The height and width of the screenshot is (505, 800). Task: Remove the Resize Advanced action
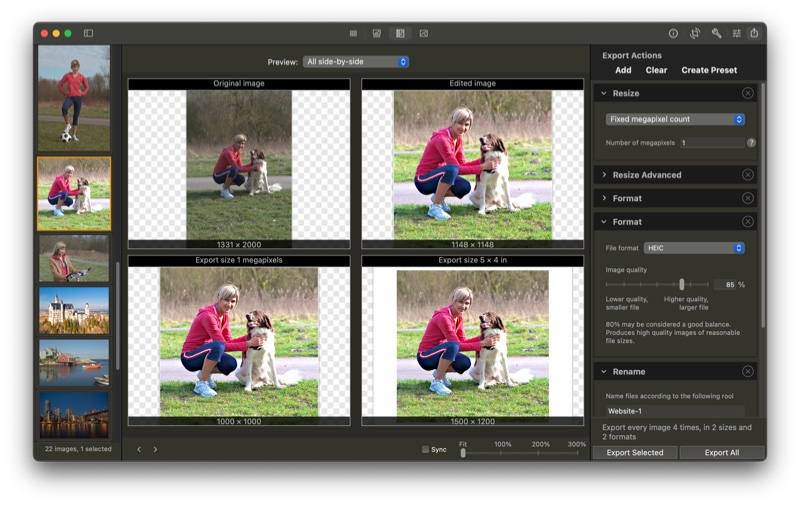[x=747, y=175]
